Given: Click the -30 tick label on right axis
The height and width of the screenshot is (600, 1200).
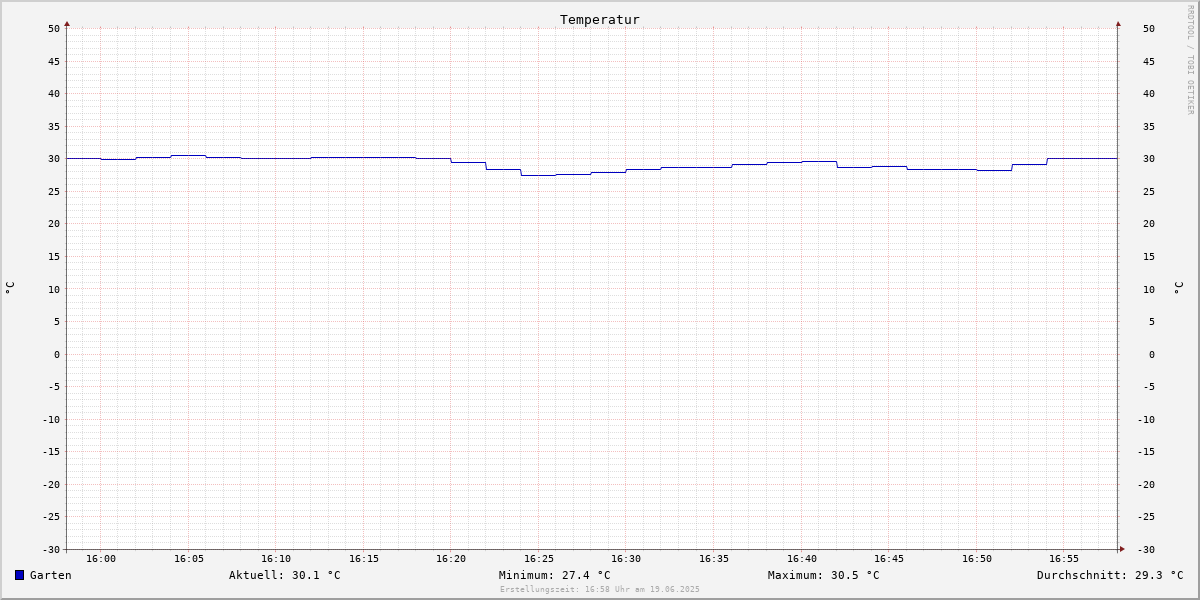Looking at the screenshot, I should tap(1146, 550).
